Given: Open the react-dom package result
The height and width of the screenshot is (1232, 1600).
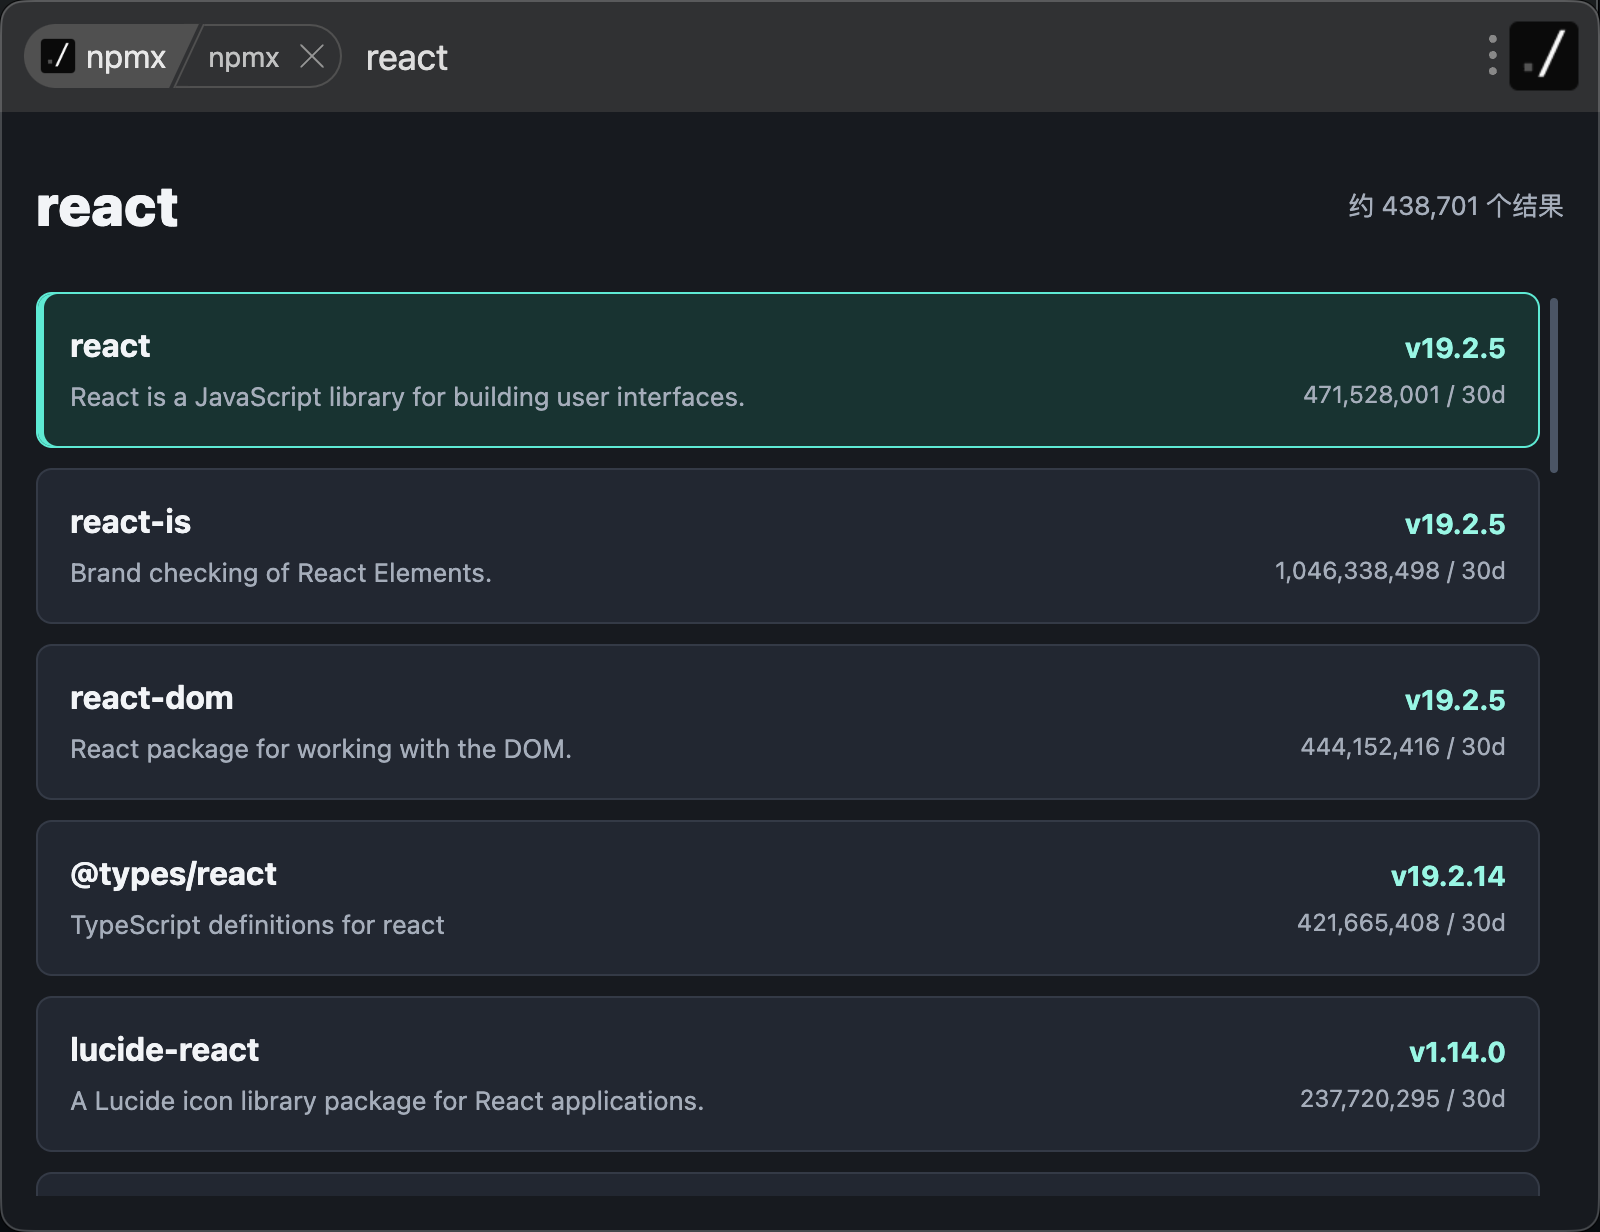Looking at the screenshot, I should [x=788, y=722].
